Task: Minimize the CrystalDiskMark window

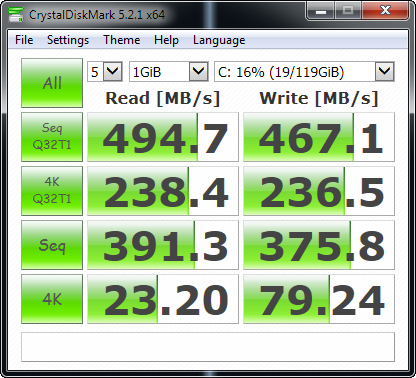Action: pos(321,12)
